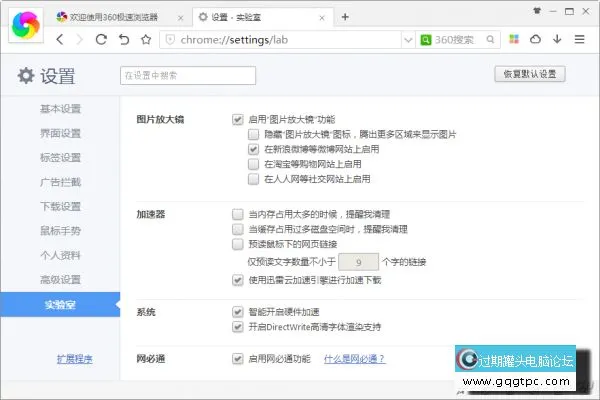
Task: Enable 隐藏图片放大镜图标 checkbox
Action: point(253,134)
